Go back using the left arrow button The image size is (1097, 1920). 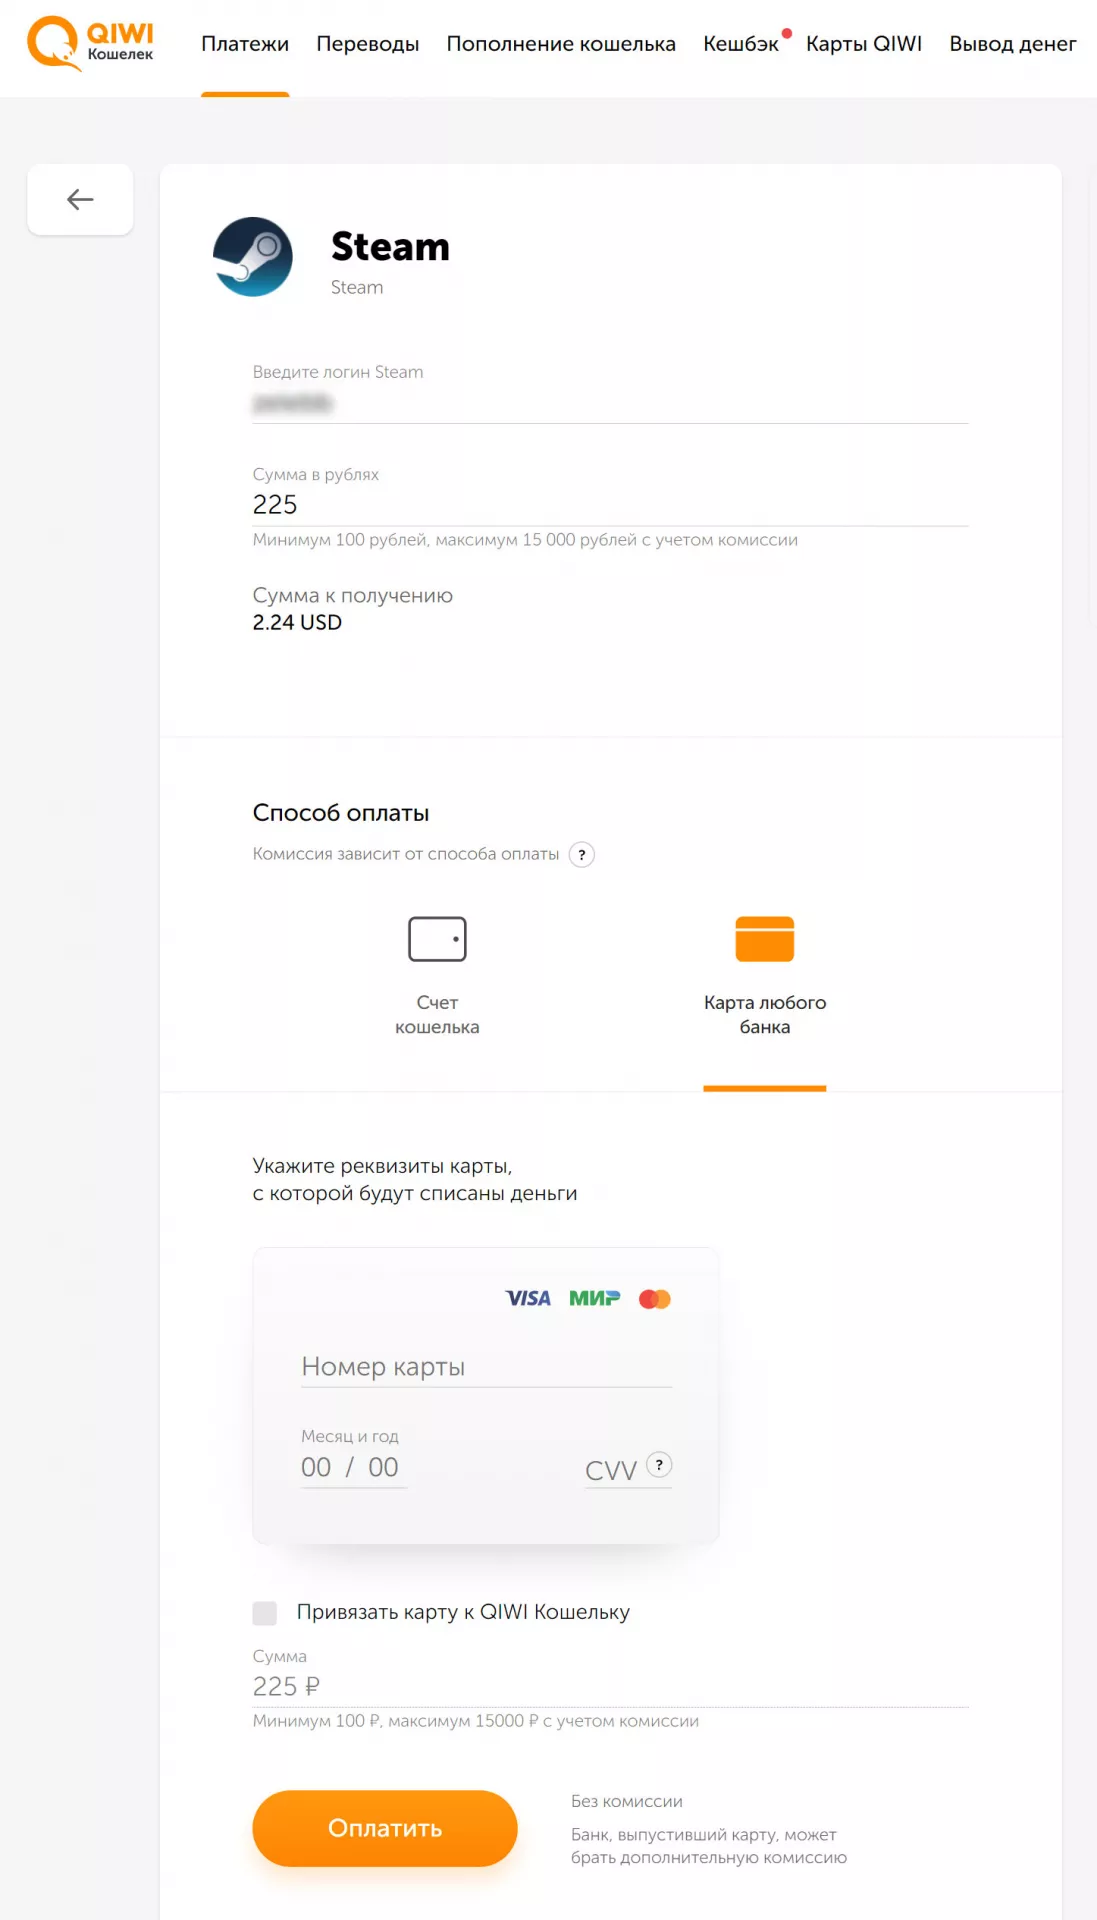(x=80, y=199)
